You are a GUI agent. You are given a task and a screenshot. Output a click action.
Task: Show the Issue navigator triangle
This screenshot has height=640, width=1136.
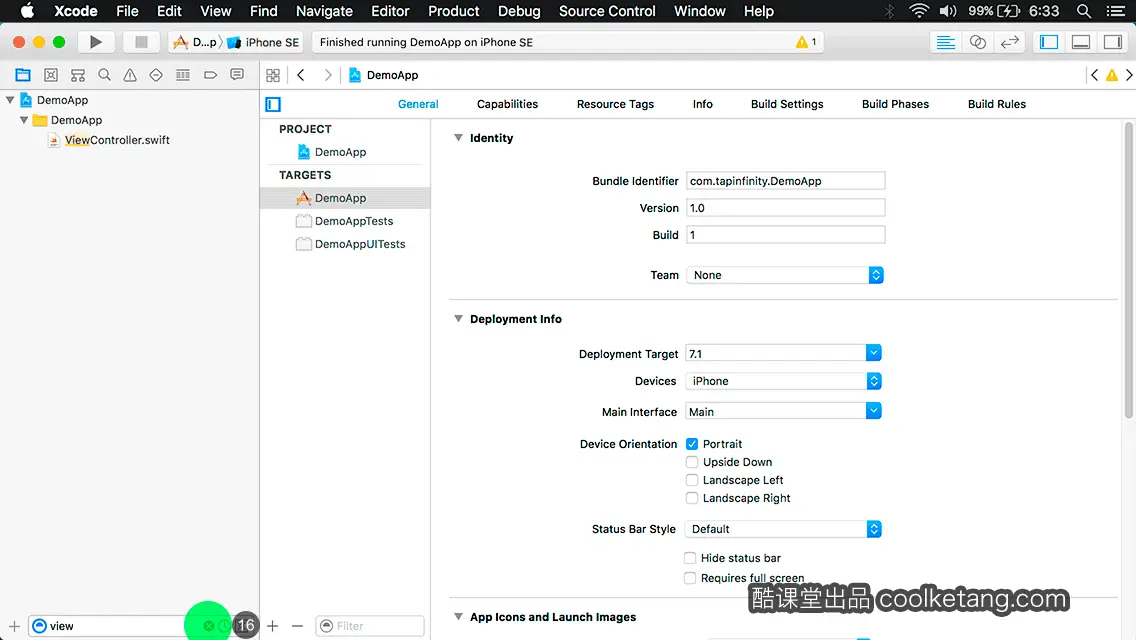[130, 75]
